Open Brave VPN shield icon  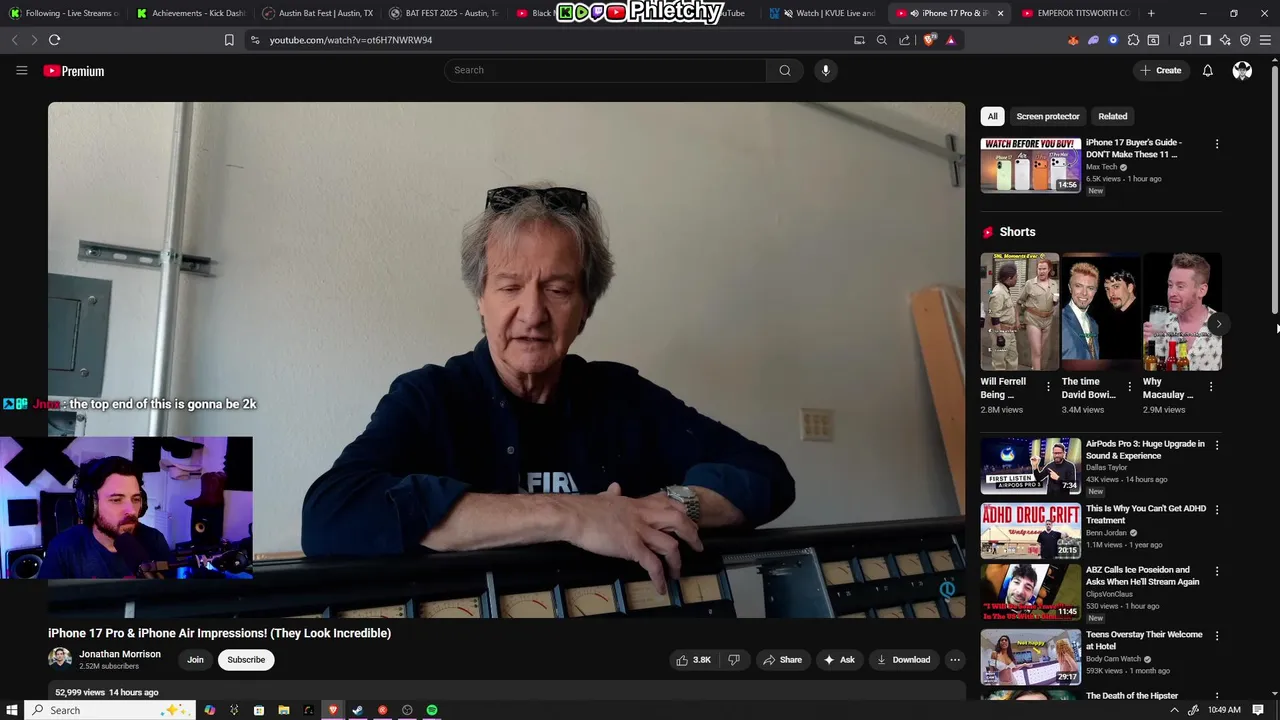(1245, 40)
